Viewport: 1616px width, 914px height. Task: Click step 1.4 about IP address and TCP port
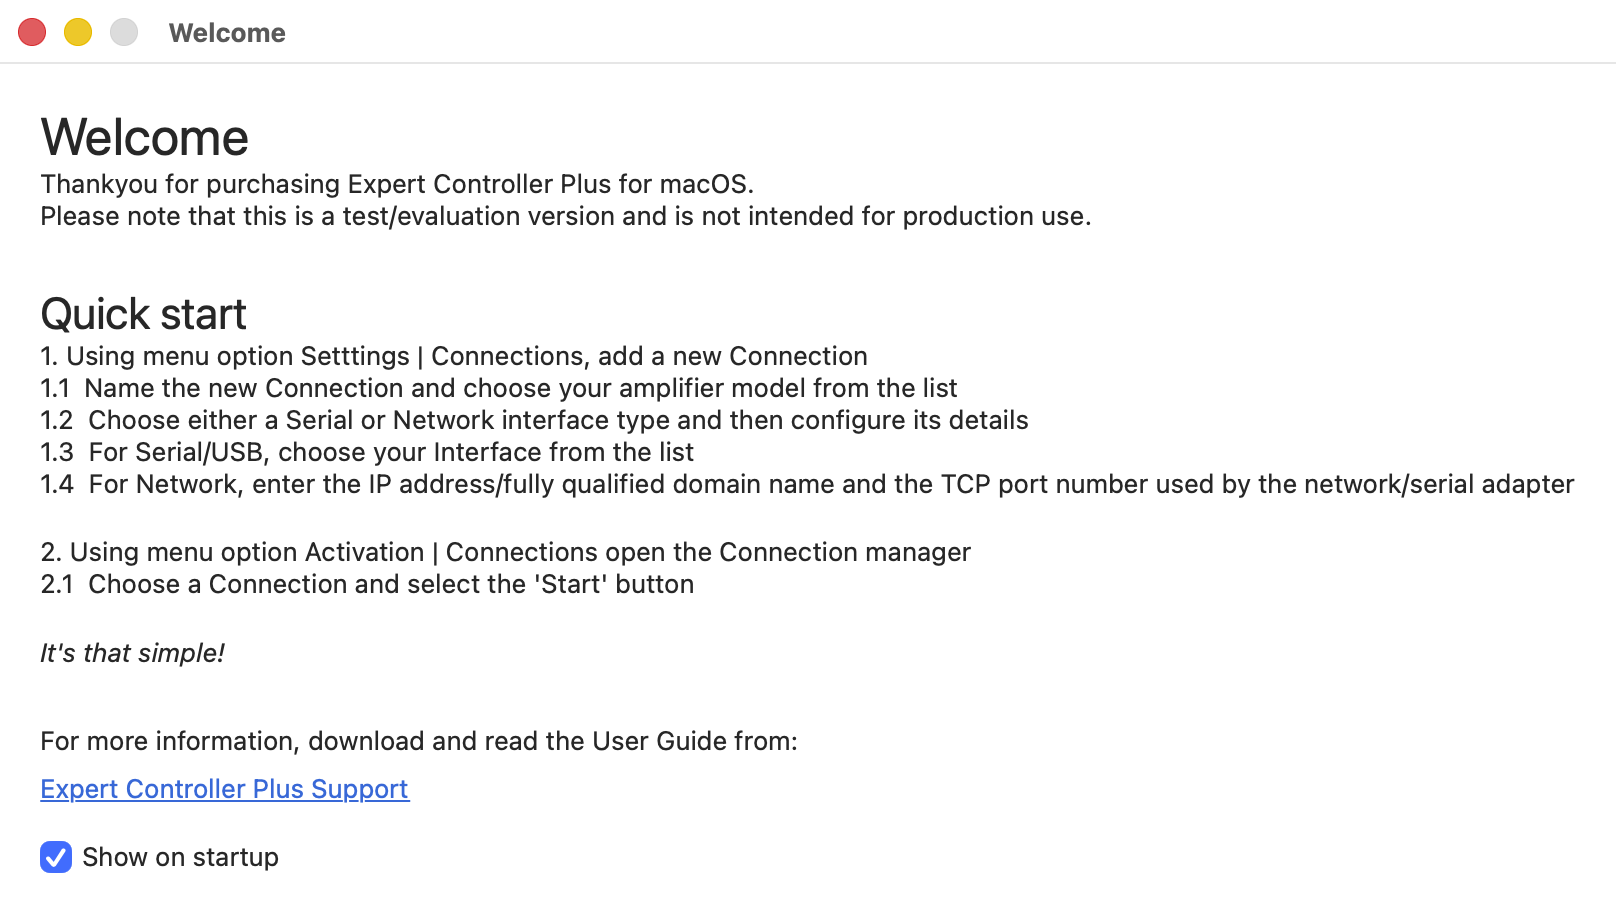click(807, 484)
